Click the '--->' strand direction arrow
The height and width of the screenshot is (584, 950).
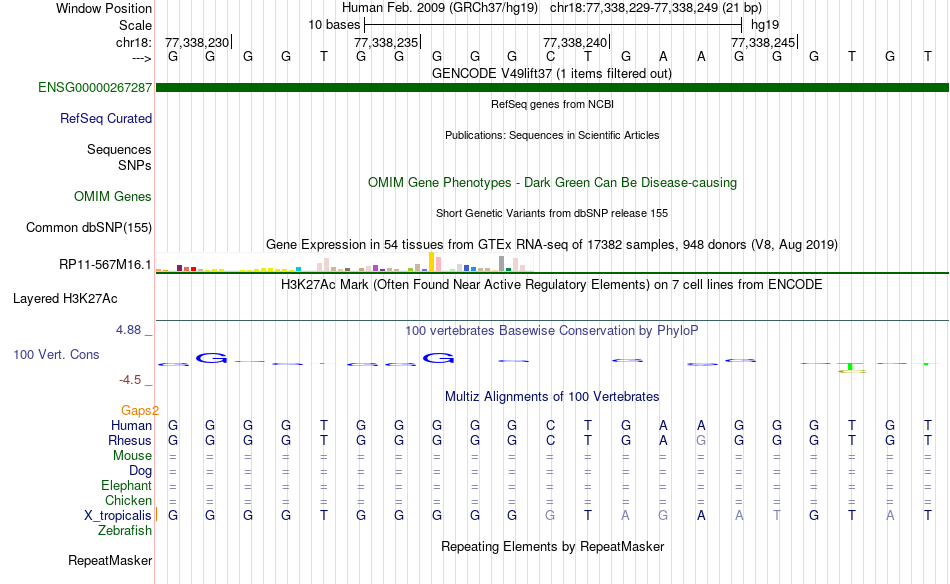click(x=141, y=58)
